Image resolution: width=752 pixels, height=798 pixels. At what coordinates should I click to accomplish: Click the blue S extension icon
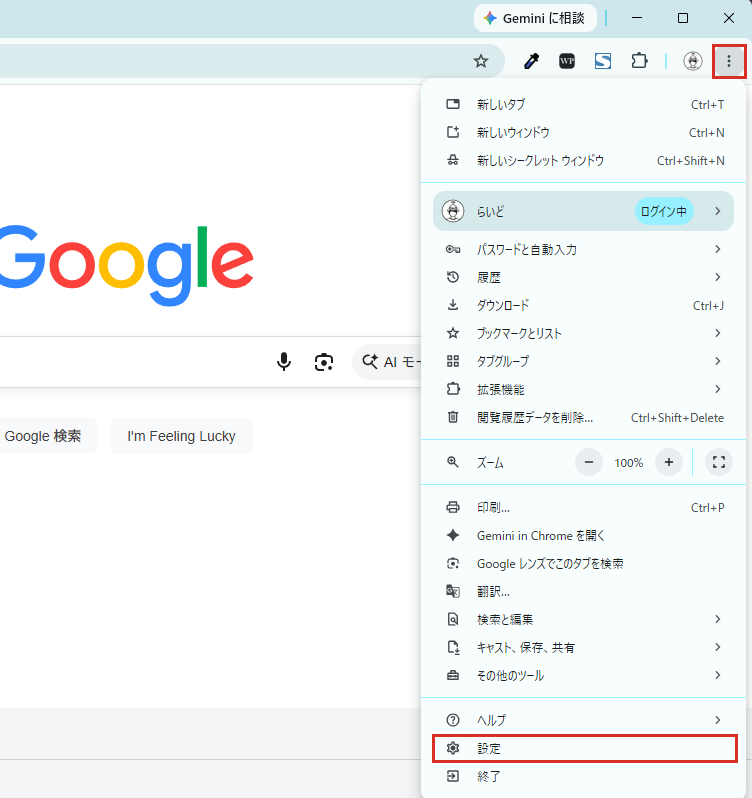[603, 62]
